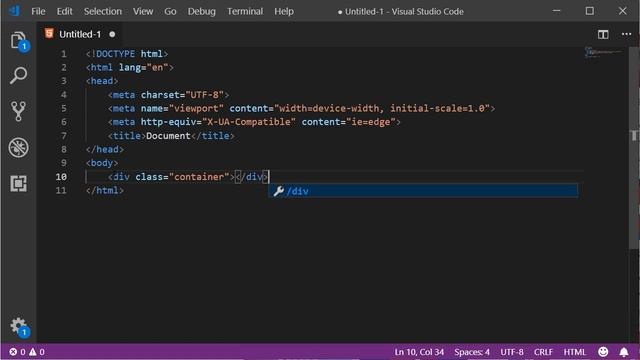This screenshot has height=360, width=640.
Task: Click the HTML5 file icon on the tab
Action: 49,34
